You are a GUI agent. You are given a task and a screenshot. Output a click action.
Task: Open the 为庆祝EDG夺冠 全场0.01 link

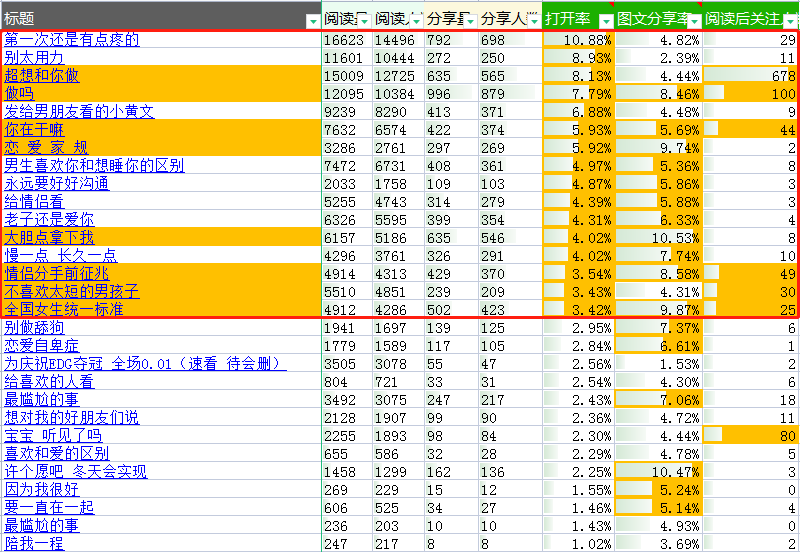click(x=145, y=364)
